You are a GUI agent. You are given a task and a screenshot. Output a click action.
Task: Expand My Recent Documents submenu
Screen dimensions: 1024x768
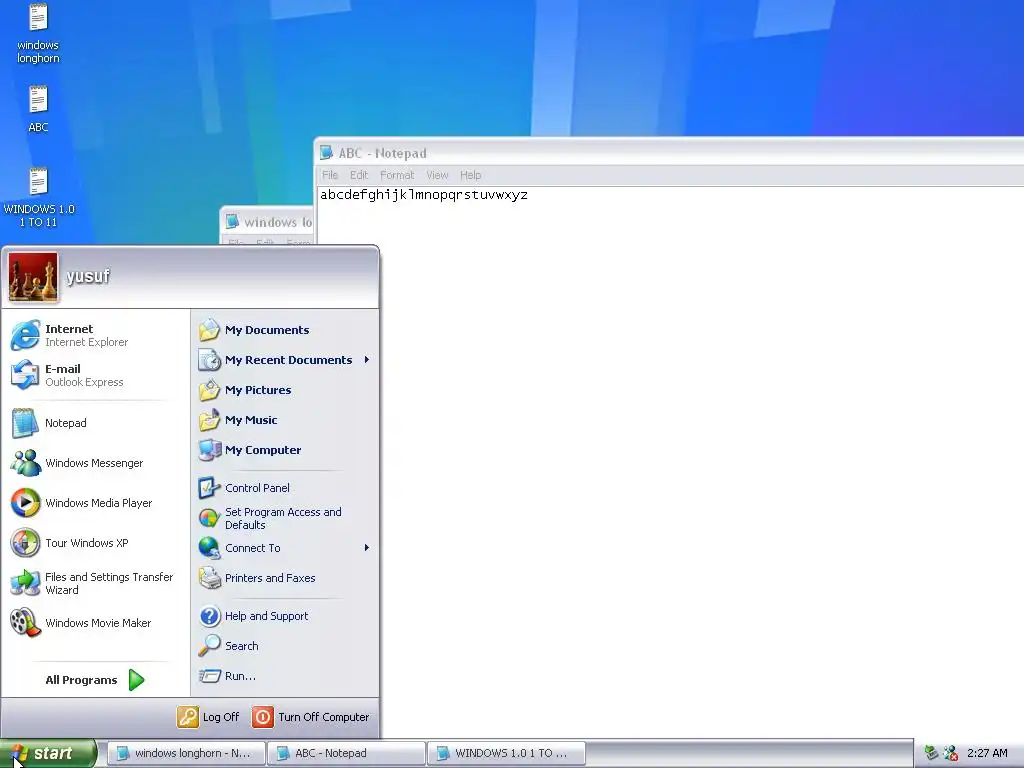pyautogui.click(x=285, y=360)
